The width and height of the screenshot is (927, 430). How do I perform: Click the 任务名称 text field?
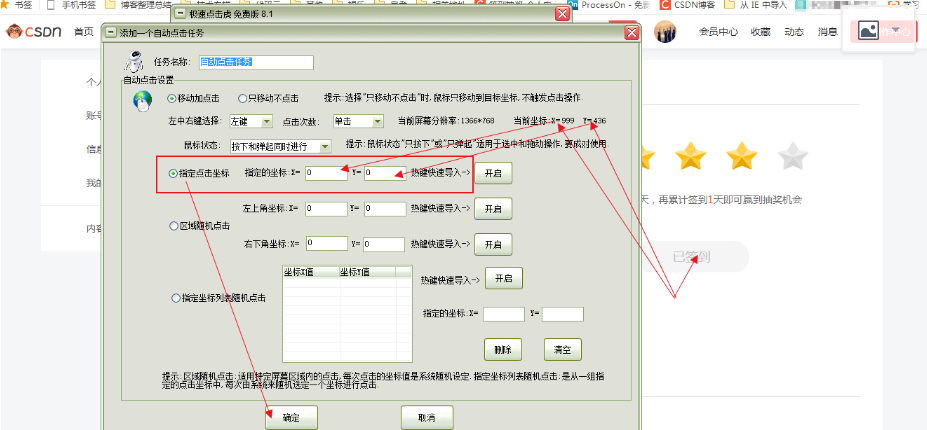tap(256, 62)
